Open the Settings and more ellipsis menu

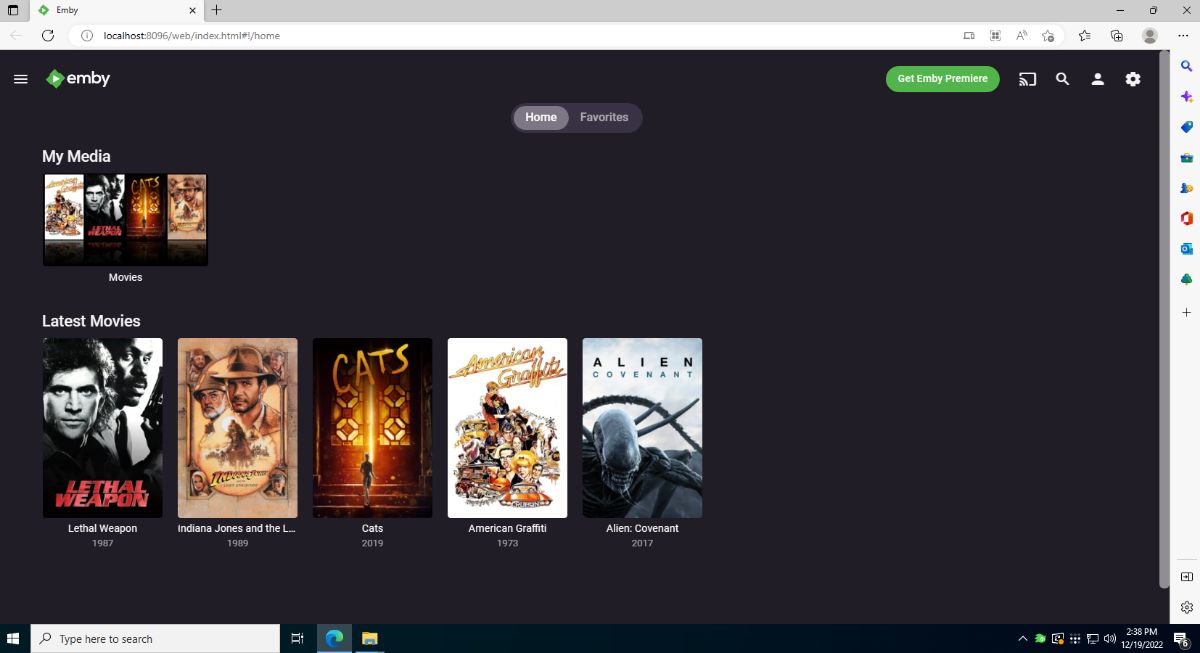(1182, 35)
